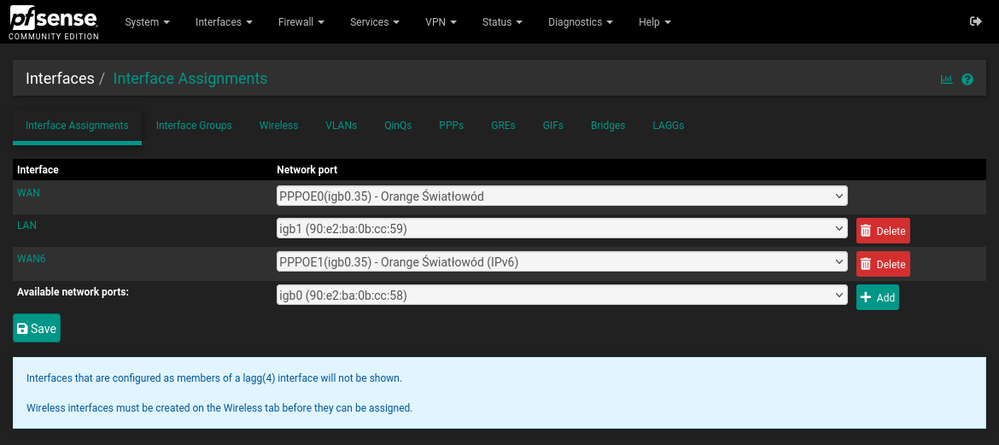Delete the LAN interface assignment

click(x=883, y=231)
